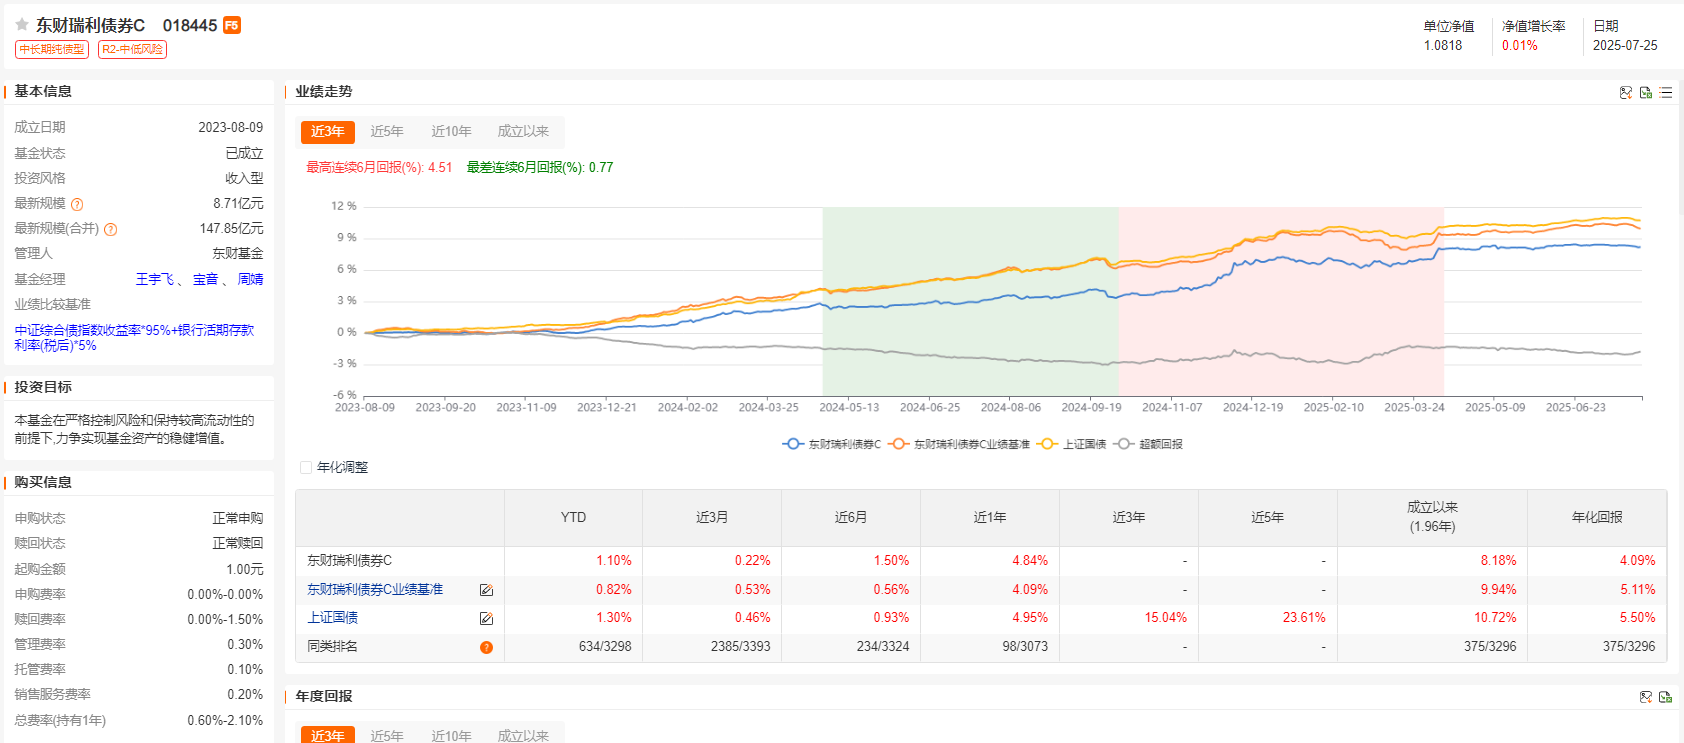Image resolution: width=1684 pixels, height=743 pixels.
Task: Open help icon beside 最新规模
Action: click(77, 204)
